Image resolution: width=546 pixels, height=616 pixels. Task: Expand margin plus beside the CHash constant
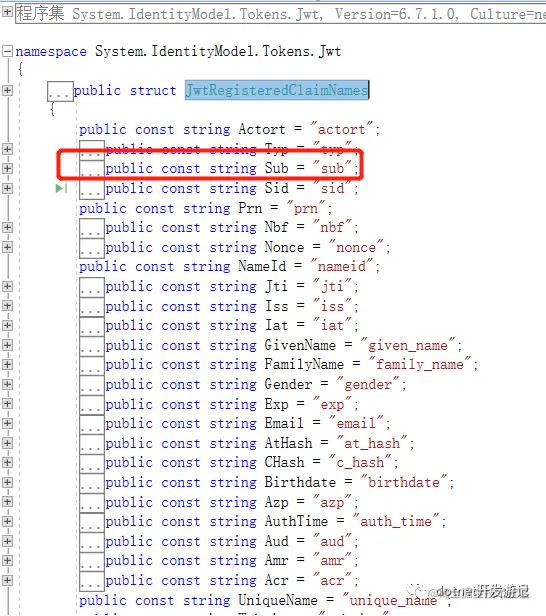click(x=7, y=462)
